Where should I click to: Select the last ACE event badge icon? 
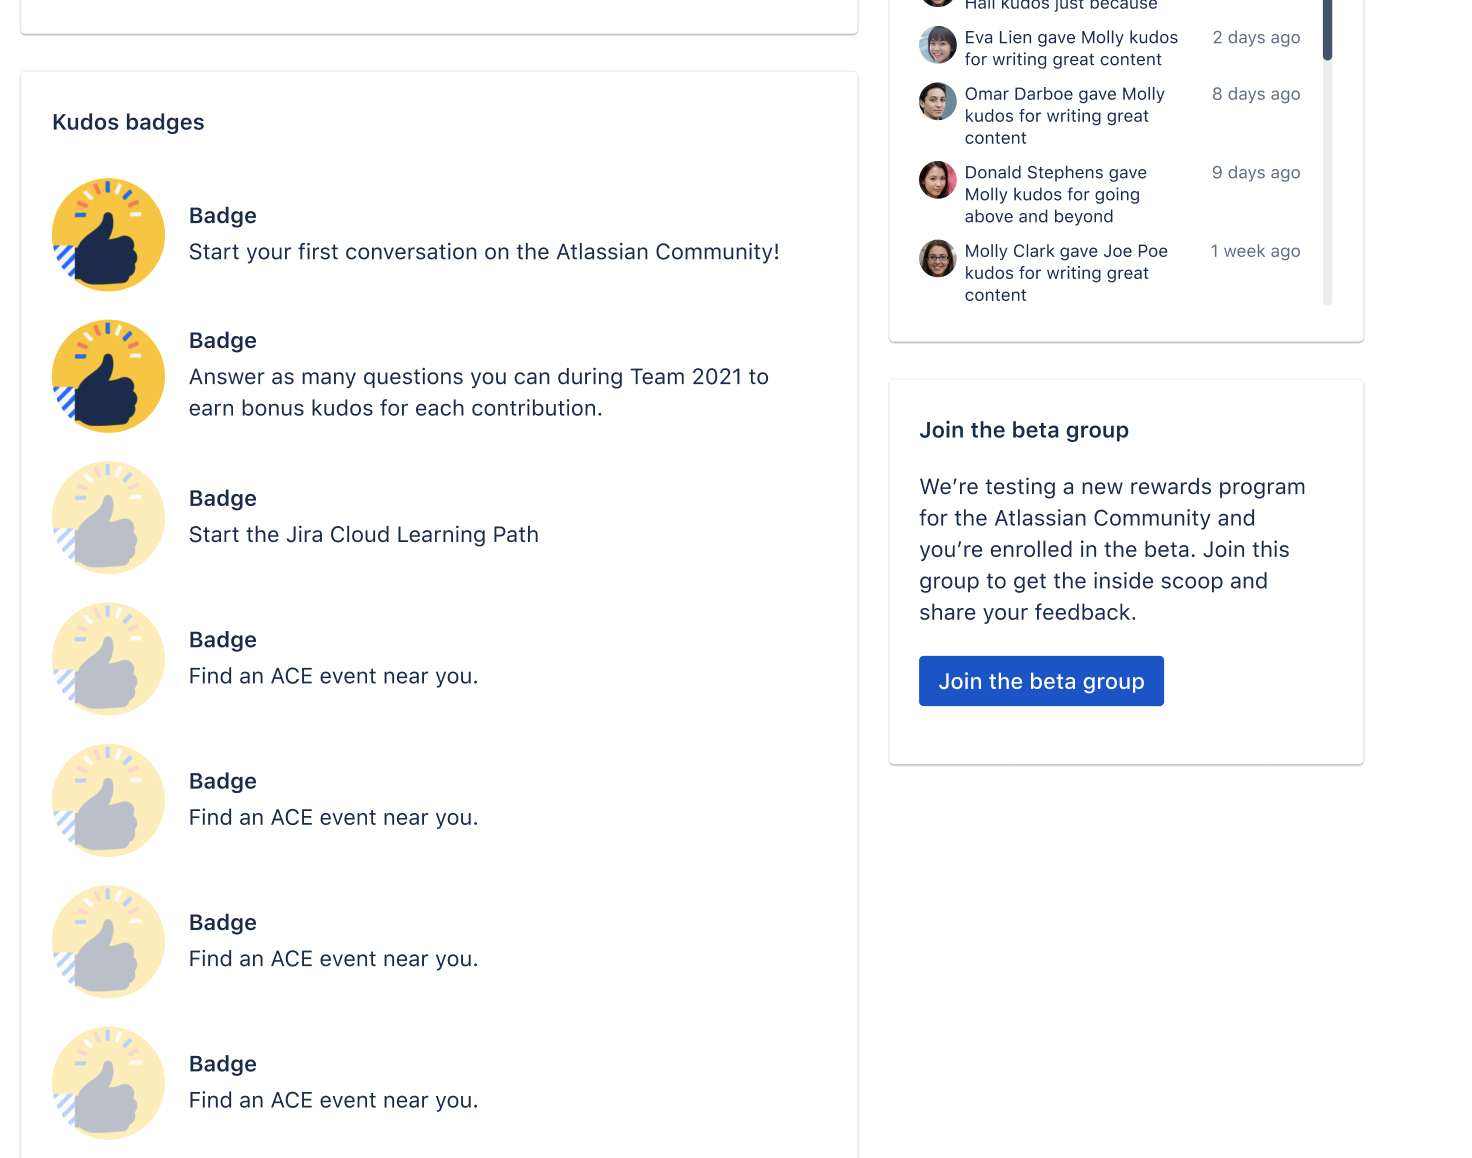click(x=108, y=1083)
